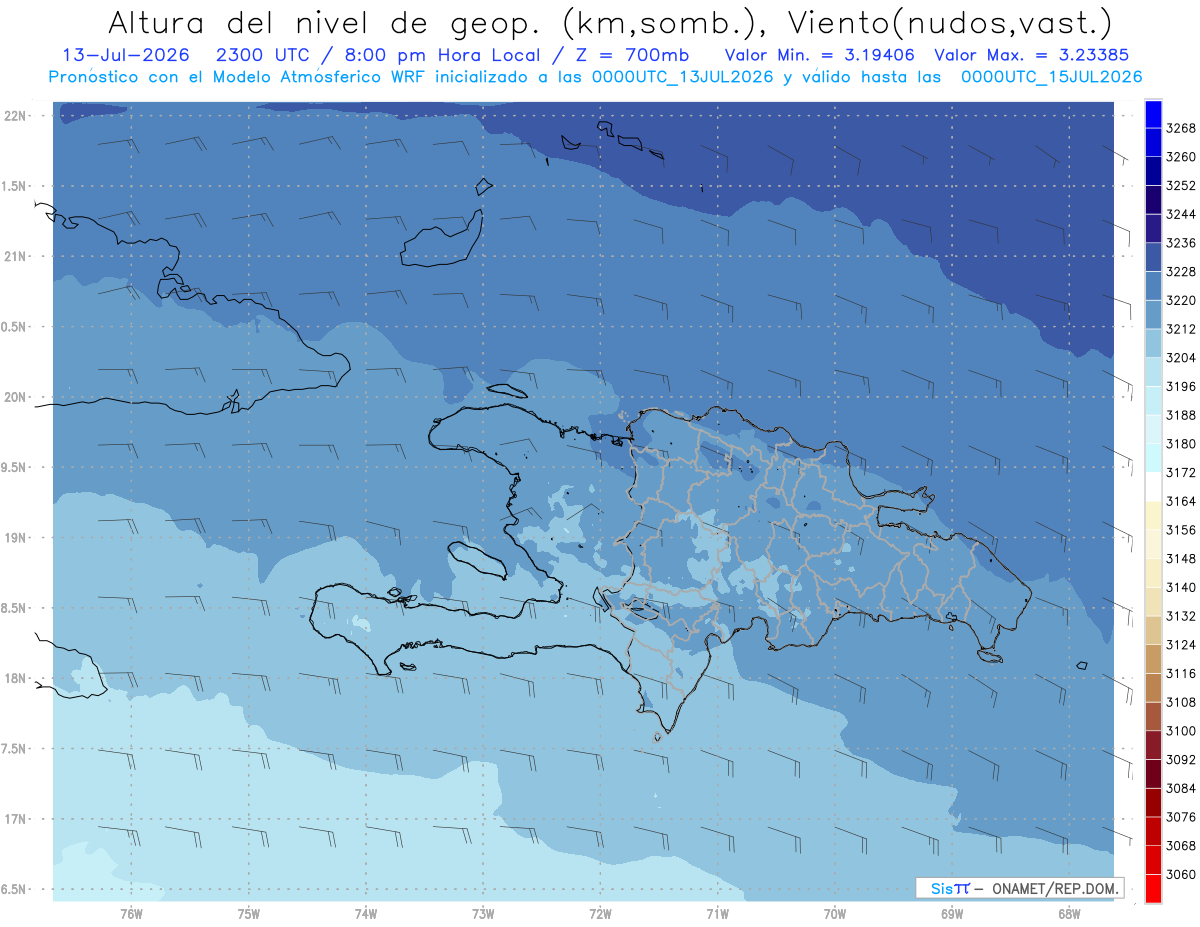The width and height of the screenshot is (1200, 927).
Task: Click the colorbar swatch between 3100 and 3108
Action: [x=1153, y=717]
